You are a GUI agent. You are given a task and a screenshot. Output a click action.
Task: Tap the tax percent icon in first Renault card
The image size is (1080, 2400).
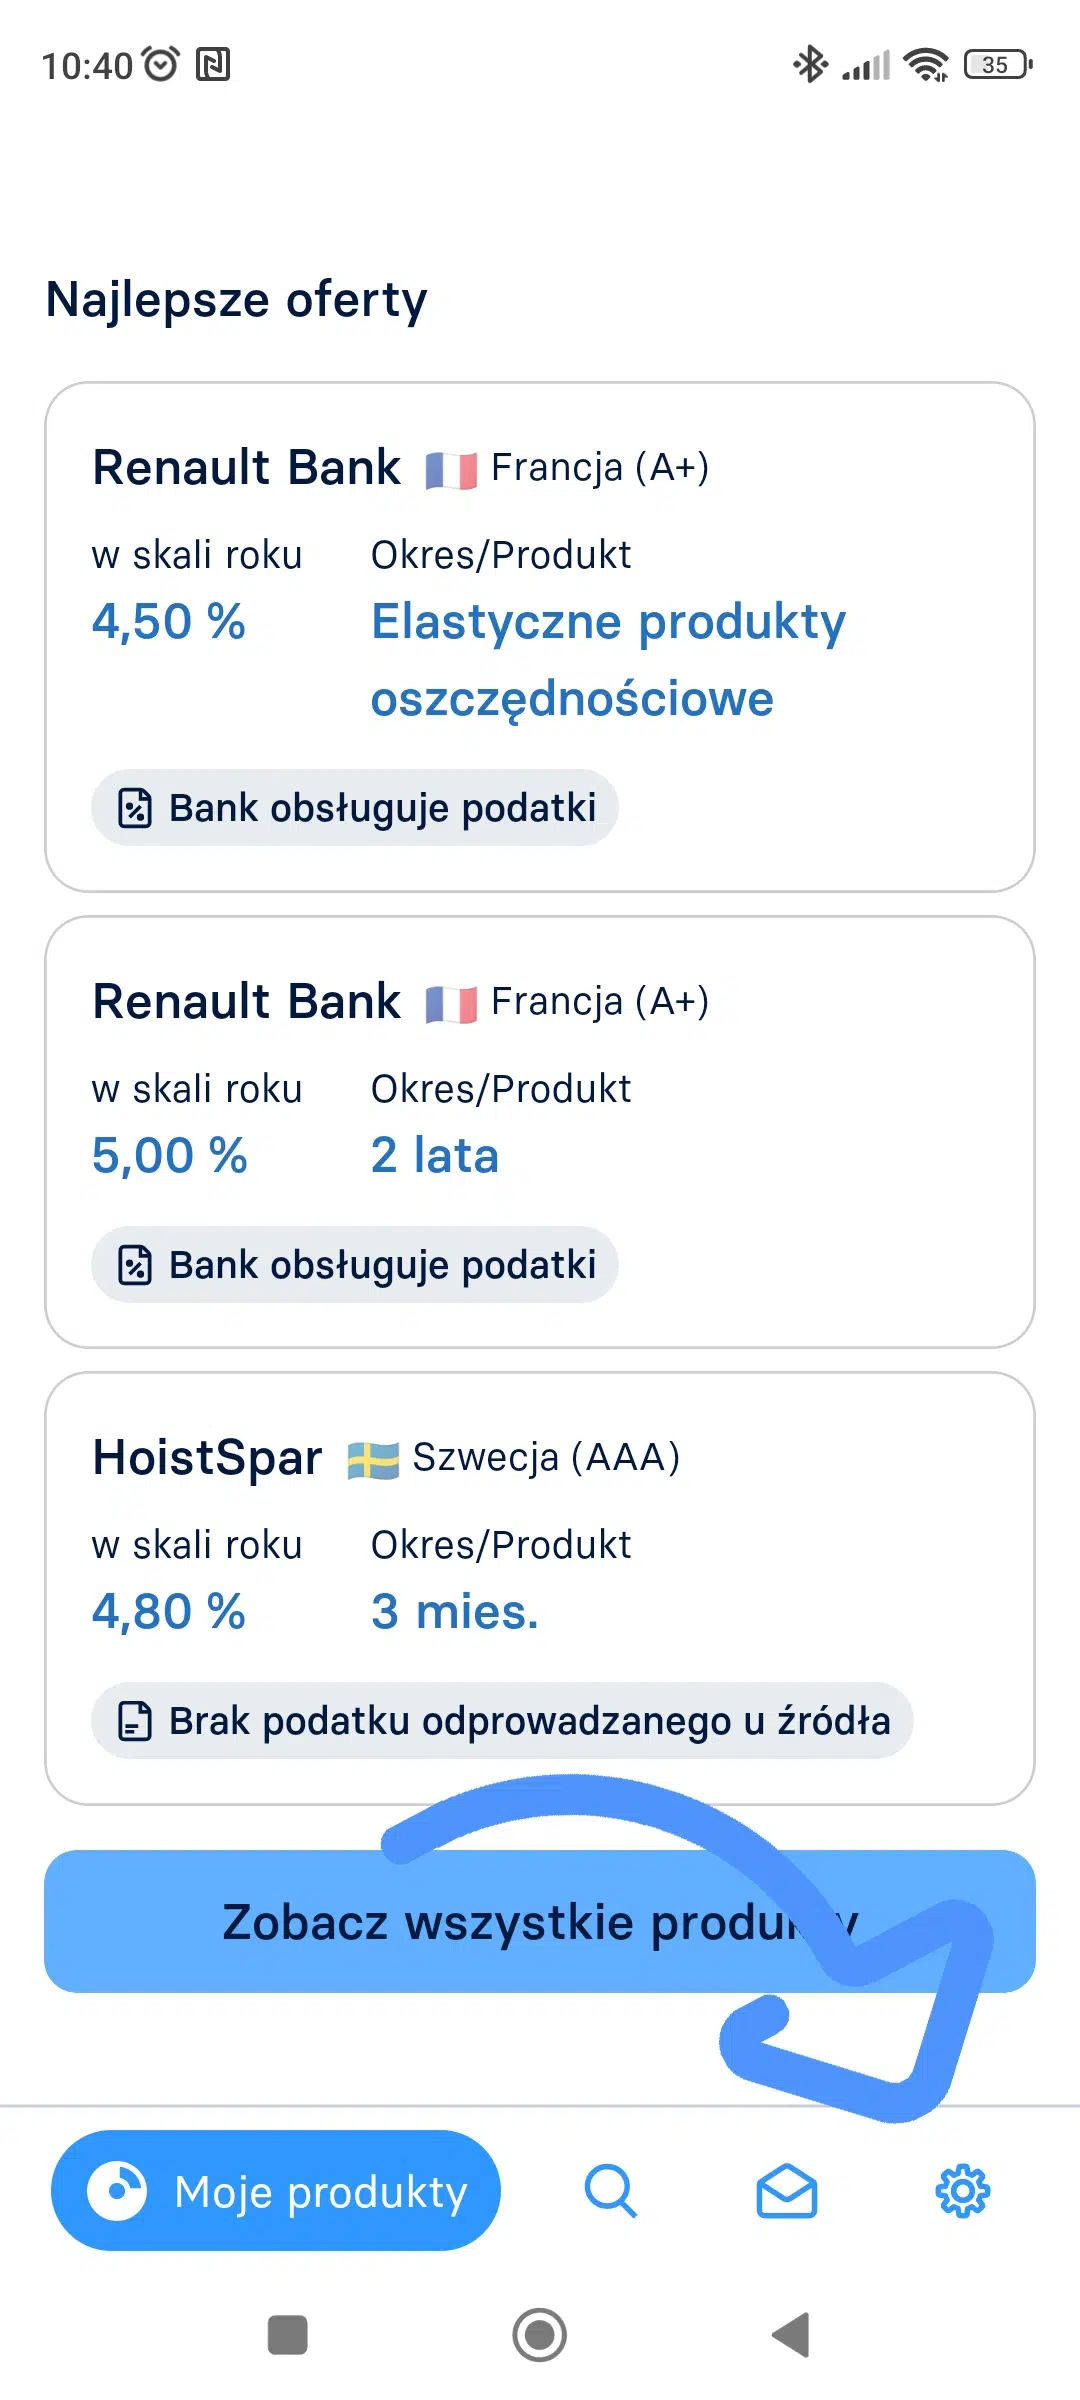pos(135,808)
